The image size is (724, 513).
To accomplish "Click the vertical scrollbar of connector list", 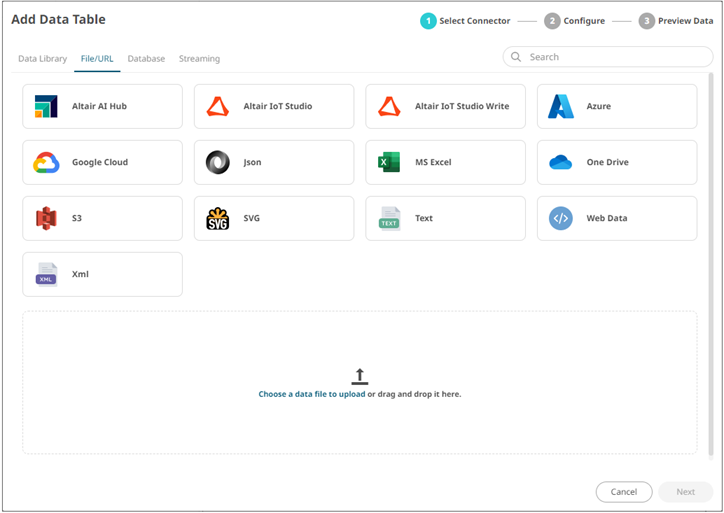I will point(711,266).
